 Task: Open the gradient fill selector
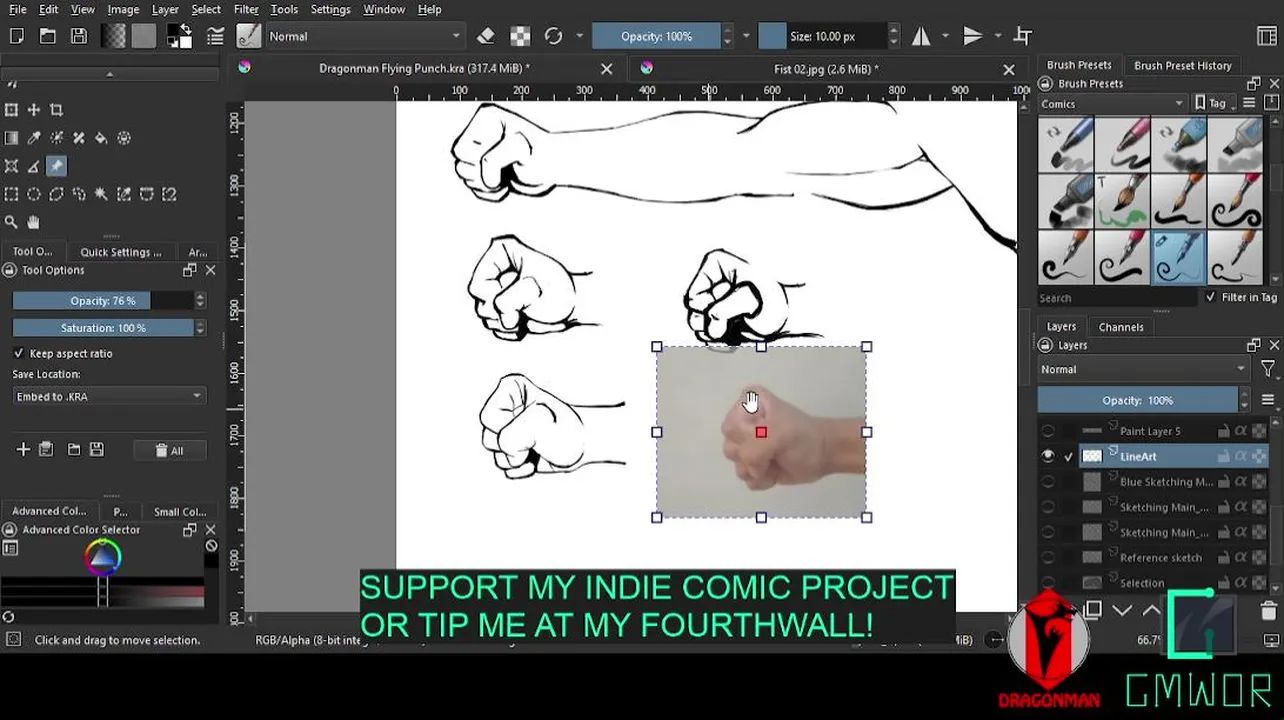click(x=114, y=36)
